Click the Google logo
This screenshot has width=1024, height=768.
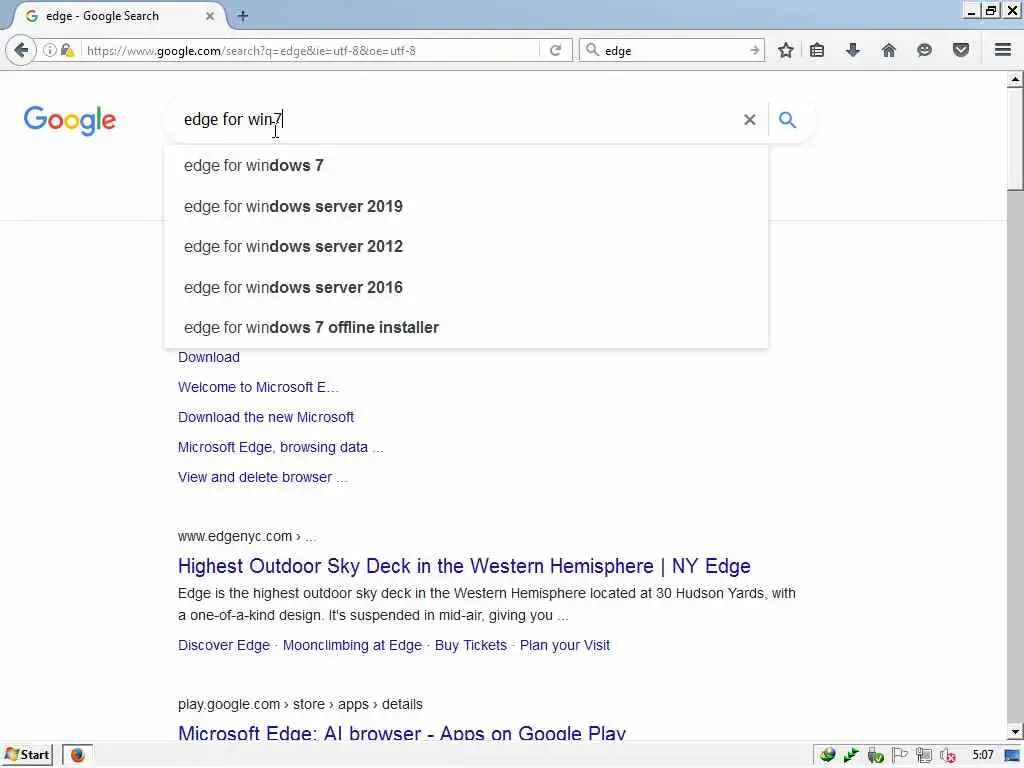[69, 121]
